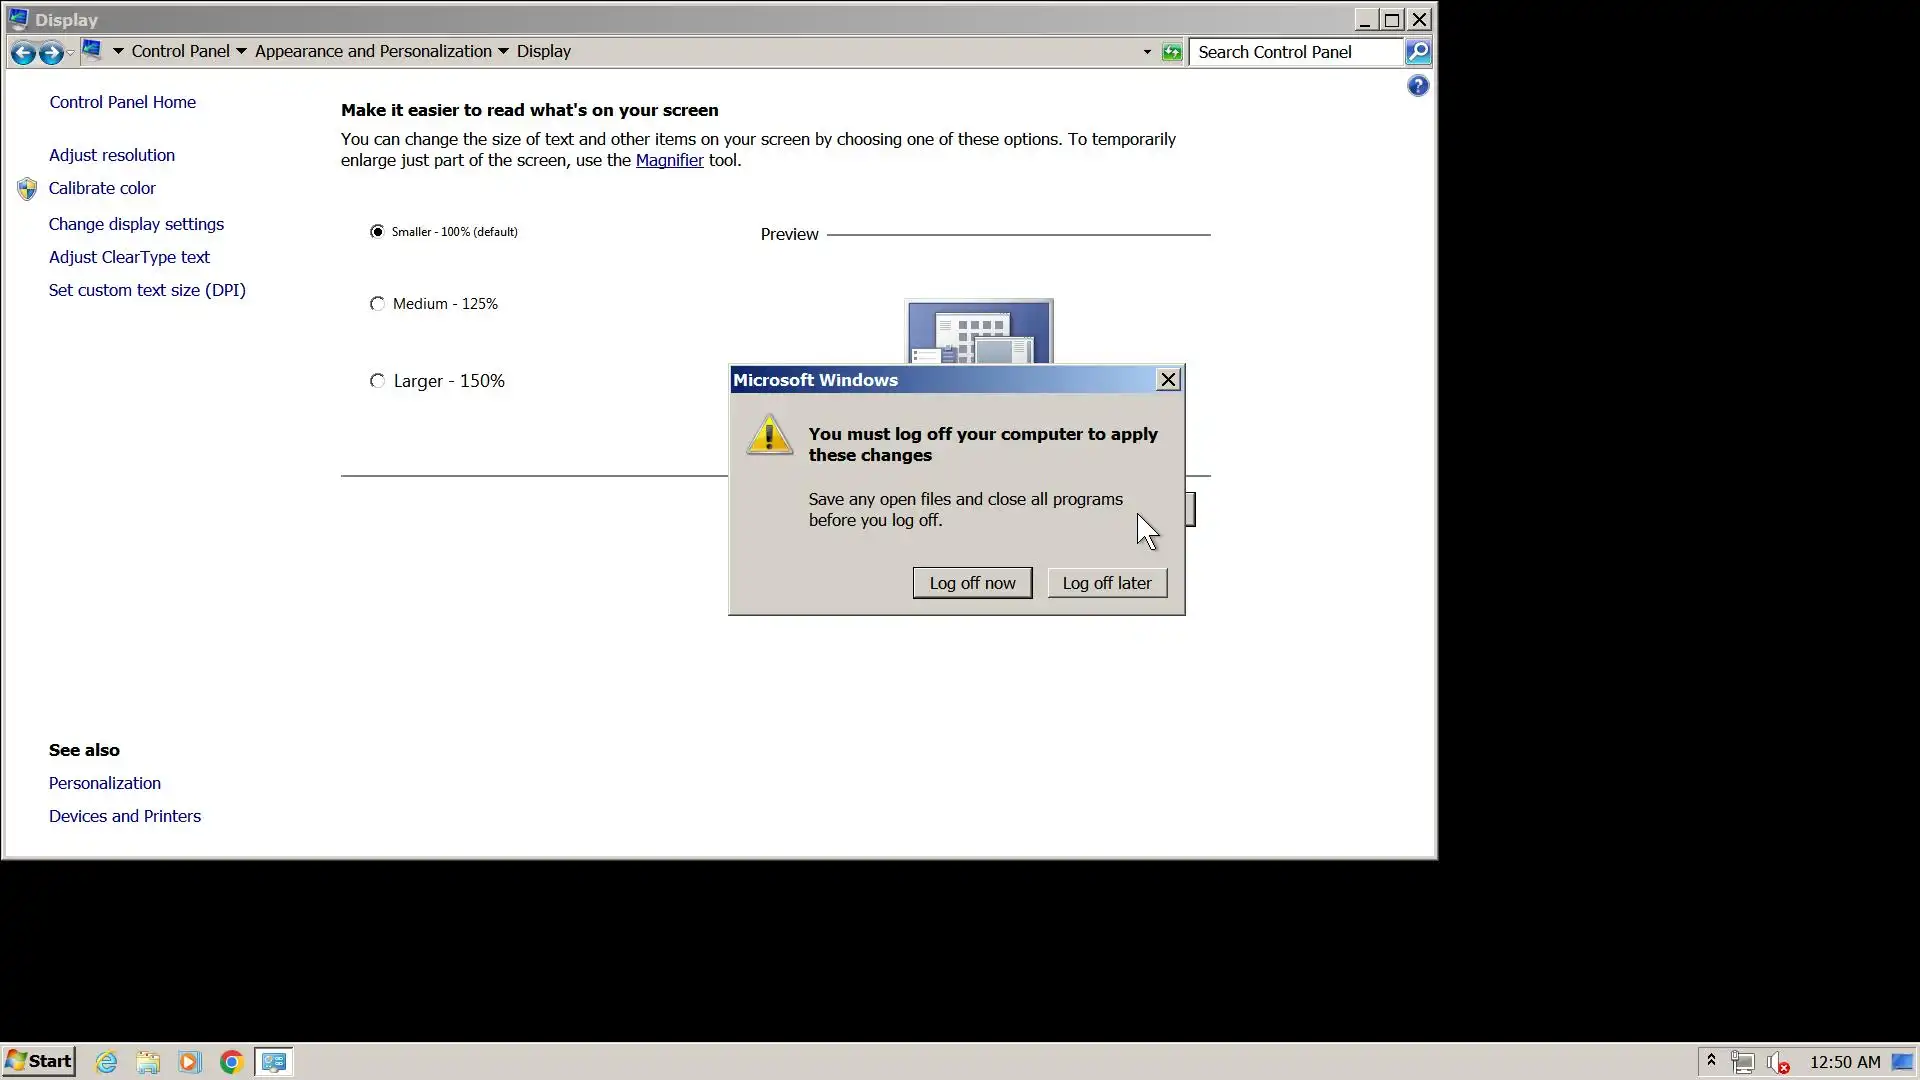Screen dimensions: 1920x1080
Task: Select Smaller - 100% (default) option
Action: [x=377, y=231]
